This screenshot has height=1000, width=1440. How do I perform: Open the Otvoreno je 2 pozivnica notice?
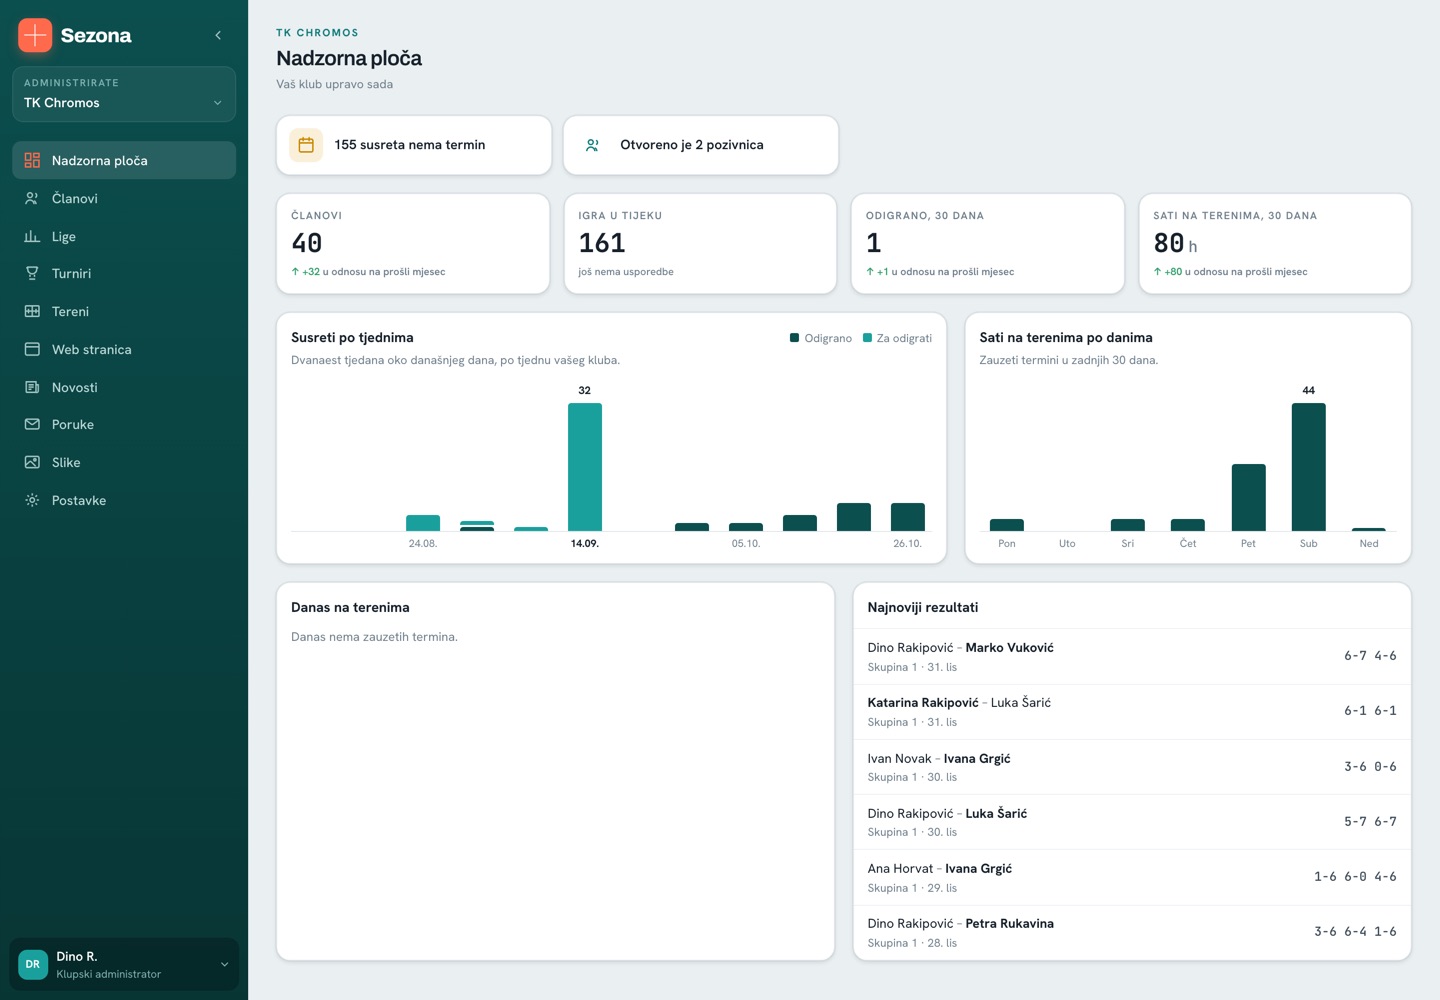pyautogui.click(x=701, y=145)
